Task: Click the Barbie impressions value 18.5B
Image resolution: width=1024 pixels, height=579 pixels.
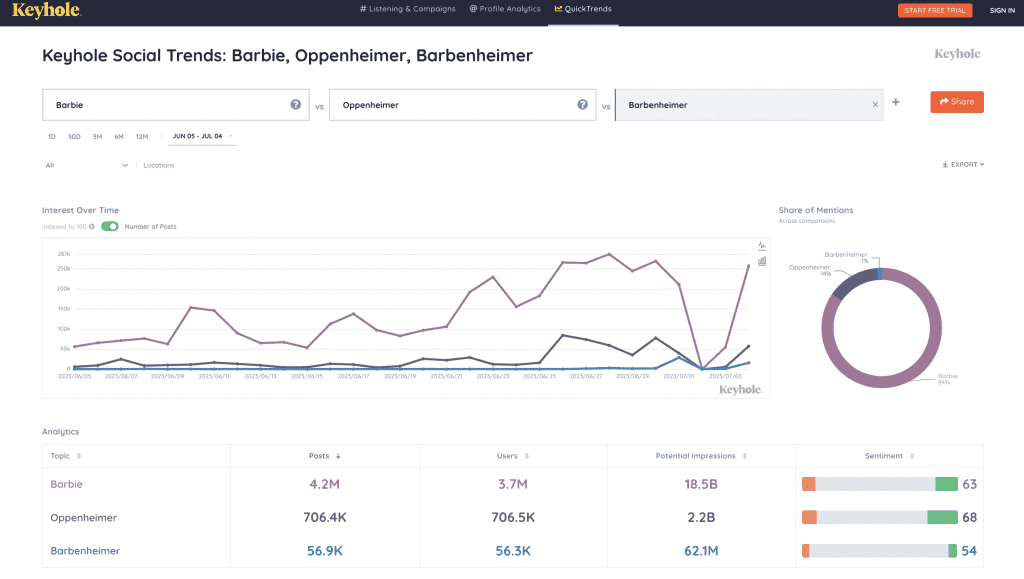Action: click(x=701, y=484)
